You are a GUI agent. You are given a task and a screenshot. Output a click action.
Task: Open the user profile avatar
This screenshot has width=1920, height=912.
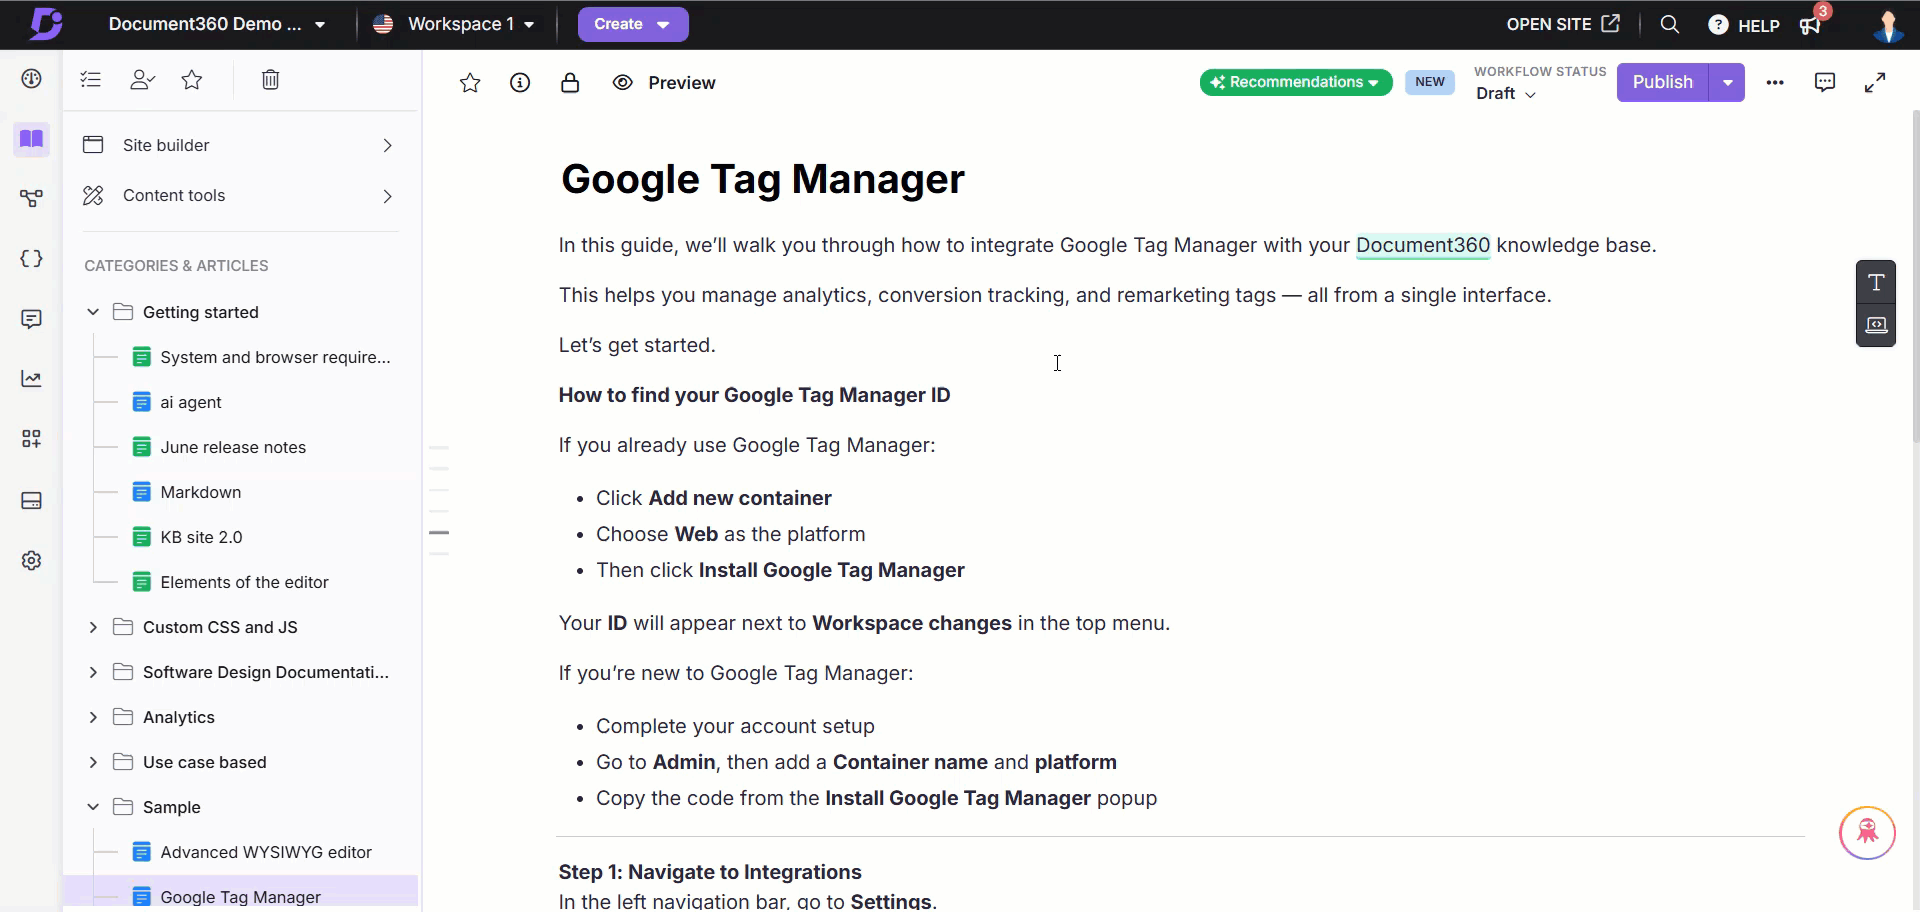coord(1887,25)
